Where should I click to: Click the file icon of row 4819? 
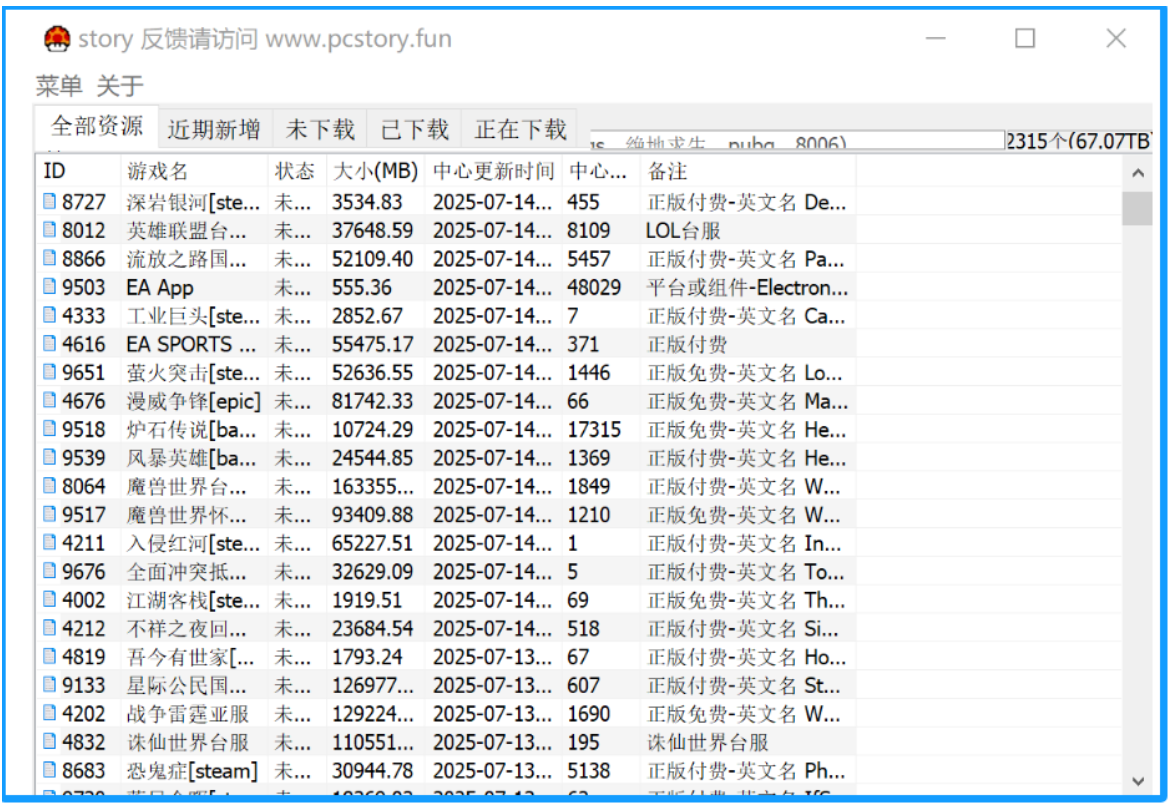coord(49,656)
